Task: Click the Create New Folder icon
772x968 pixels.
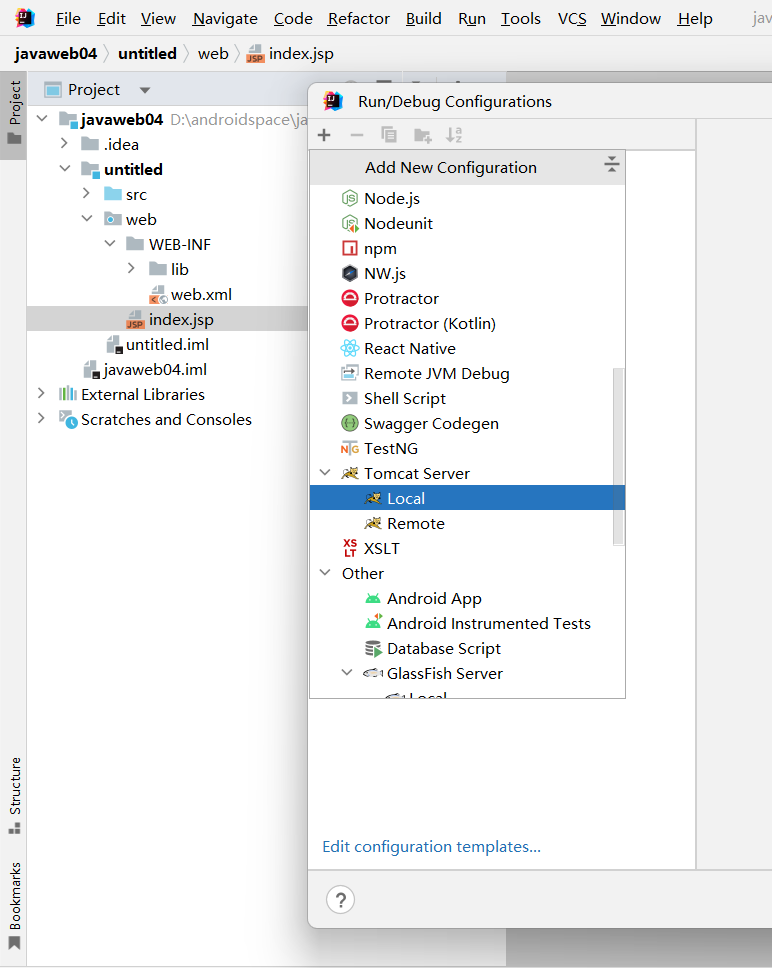Action: (423, 135)
